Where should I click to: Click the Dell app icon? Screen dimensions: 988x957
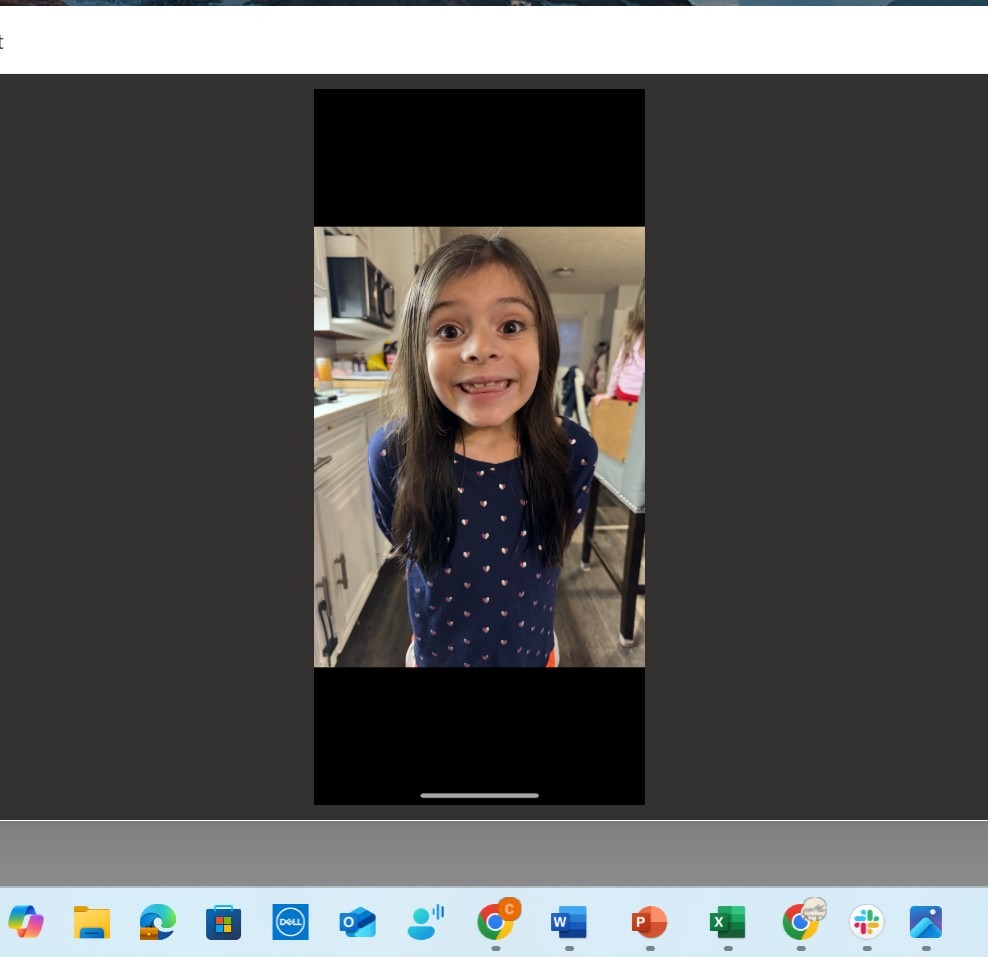[x=291, y=921]
